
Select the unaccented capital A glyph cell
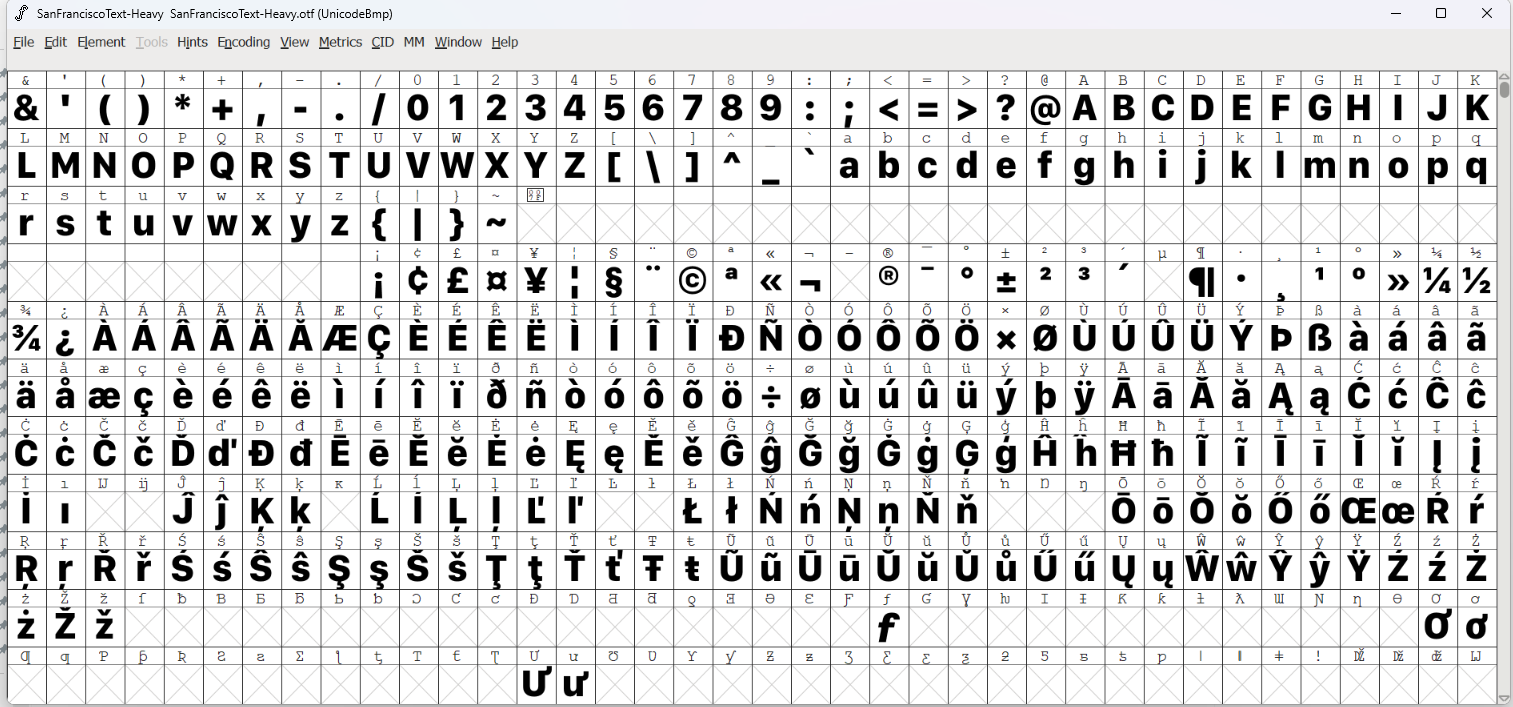pos(1084,108)
